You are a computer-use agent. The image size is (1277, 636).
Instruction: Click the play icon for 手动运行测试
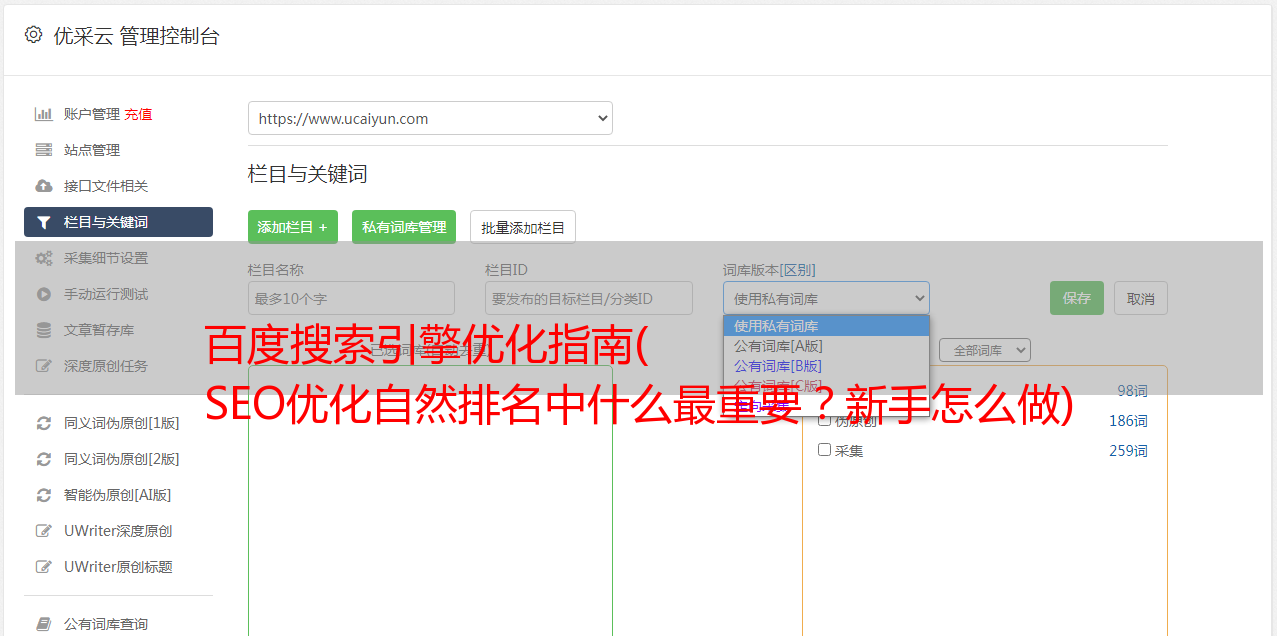tap(43, 294)
